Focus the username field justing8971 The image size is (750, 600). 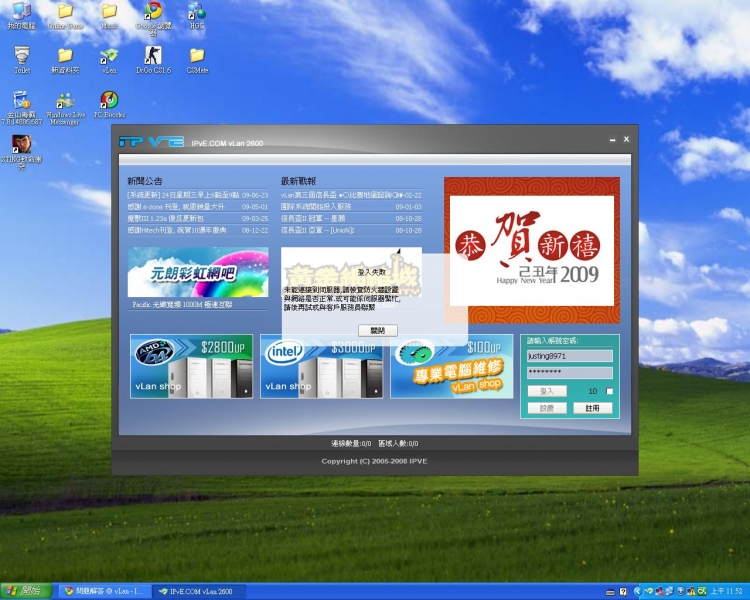(569, 356)
